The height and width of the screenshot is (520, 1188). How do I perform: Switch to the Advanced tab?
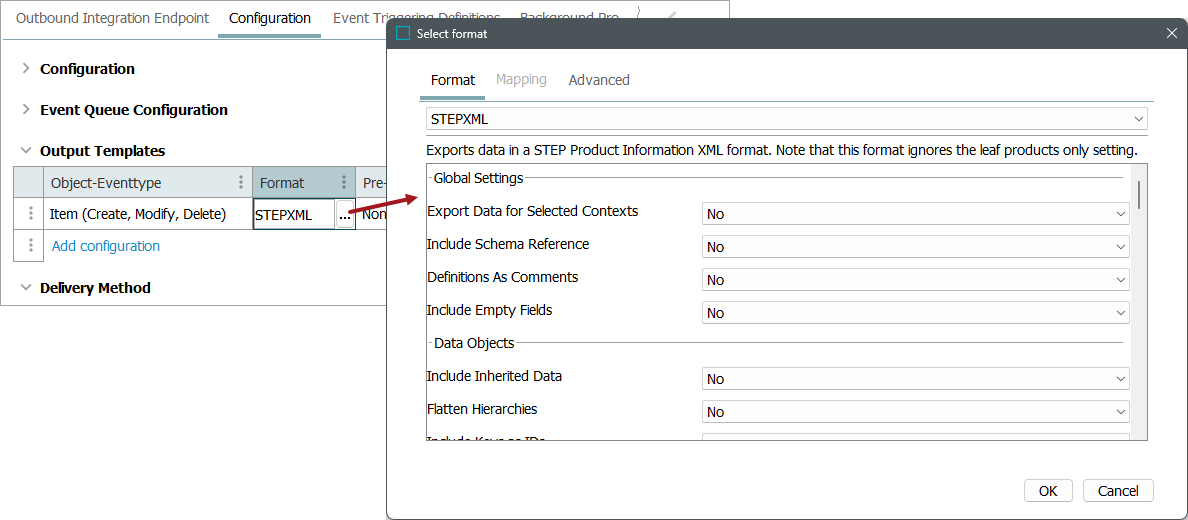point(599,80)
